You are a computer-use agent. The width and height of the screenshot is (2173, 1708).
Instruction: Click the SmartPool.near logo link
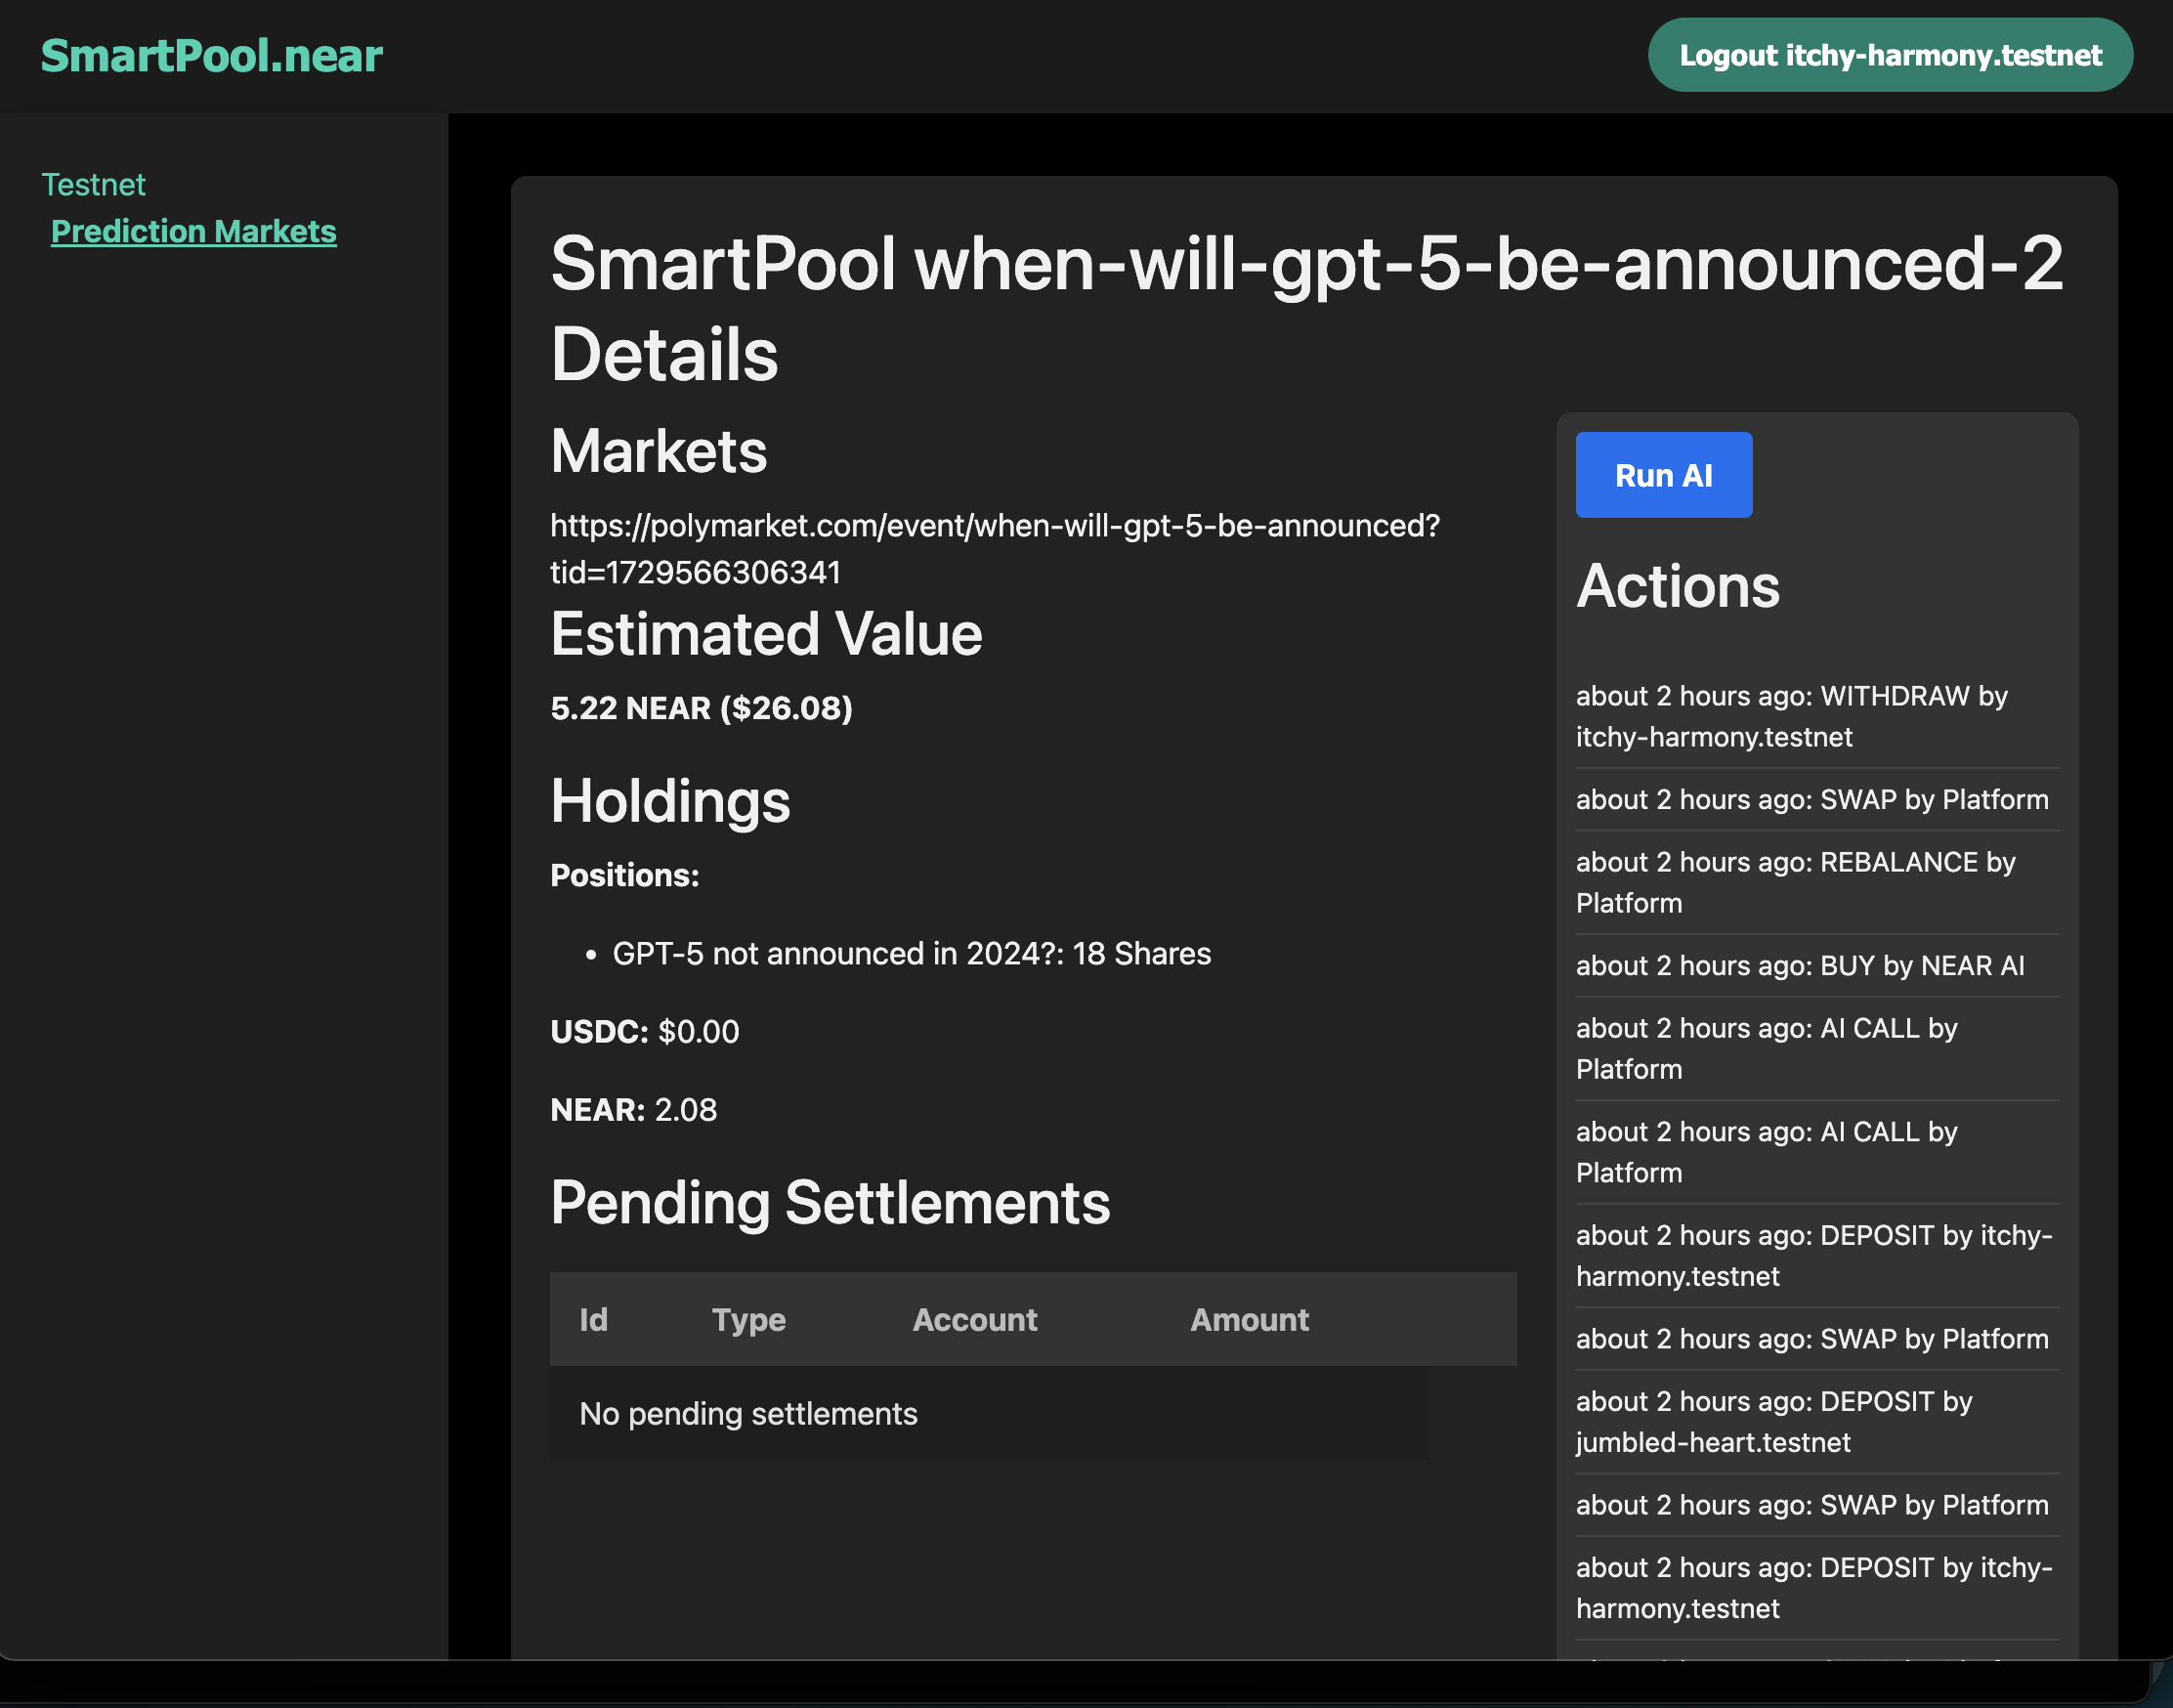pyautogui.click(x=211, y=56)
